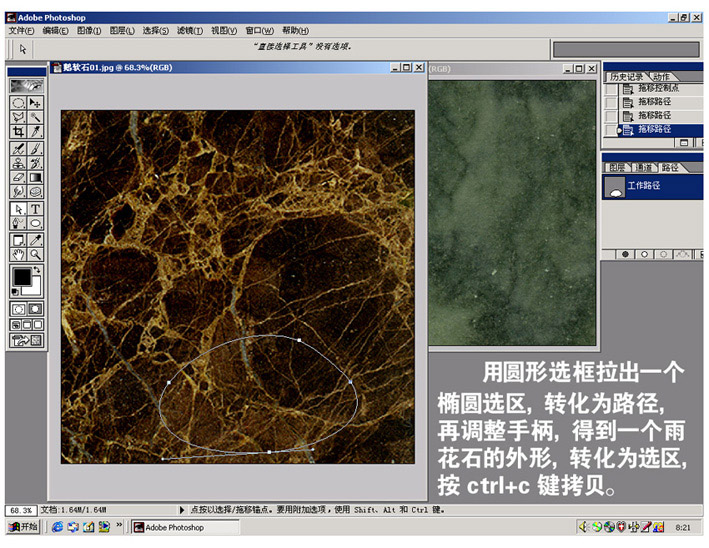The width and height of the screenshot is (709, 548).
Task: Open the foreground black color swatch
Action: [21, 277]
